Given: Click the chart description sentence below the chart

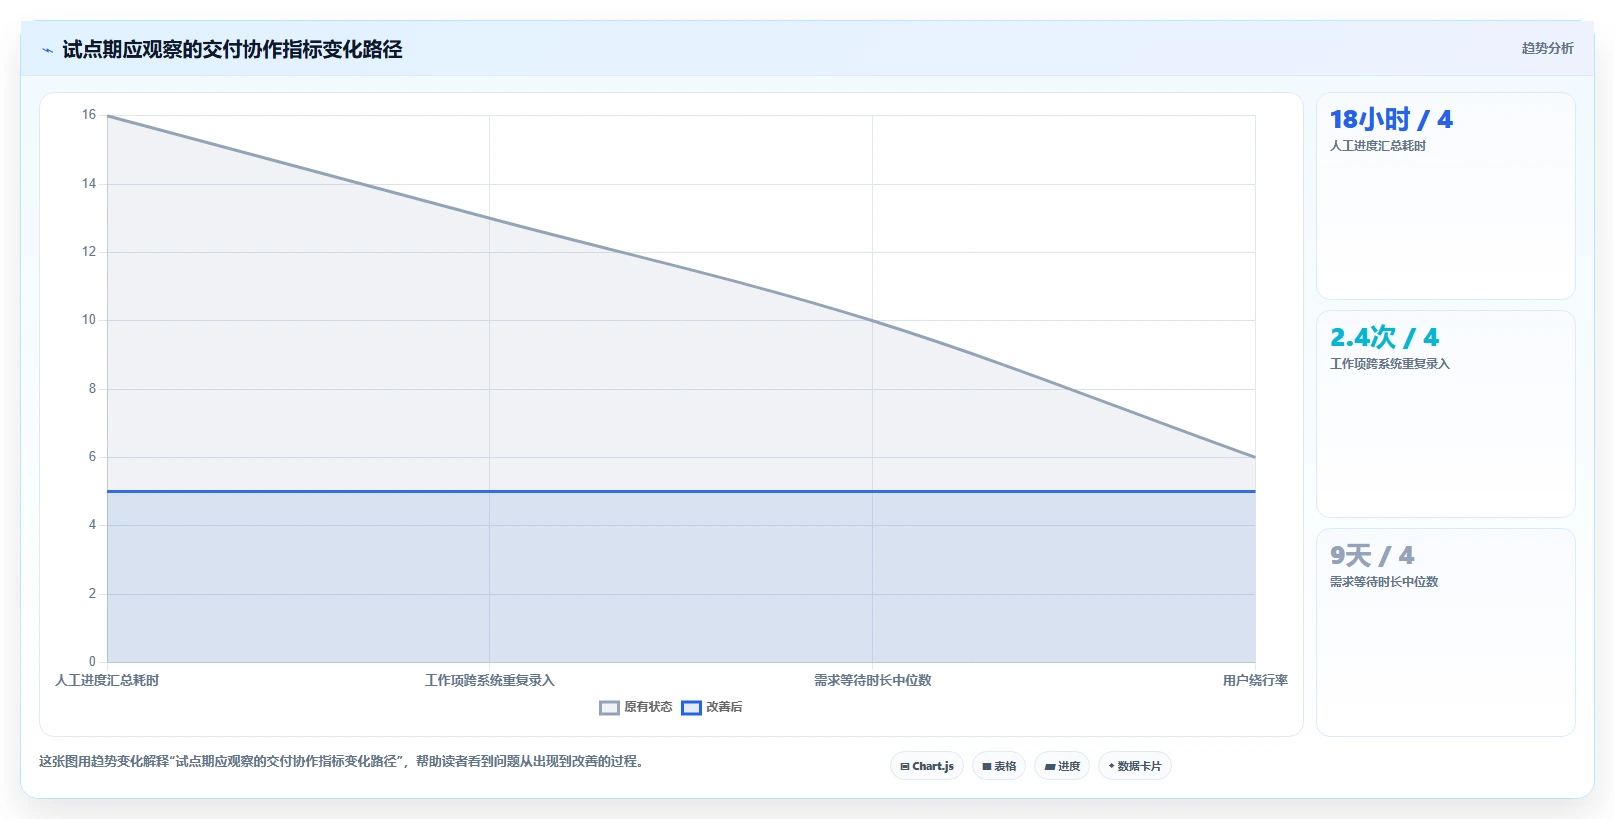Looking at the screenshot, I should point(343,761).
